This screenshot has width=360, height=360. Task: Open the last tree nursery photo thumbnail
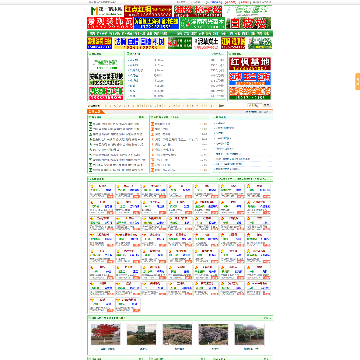click(x=249, y=334)
